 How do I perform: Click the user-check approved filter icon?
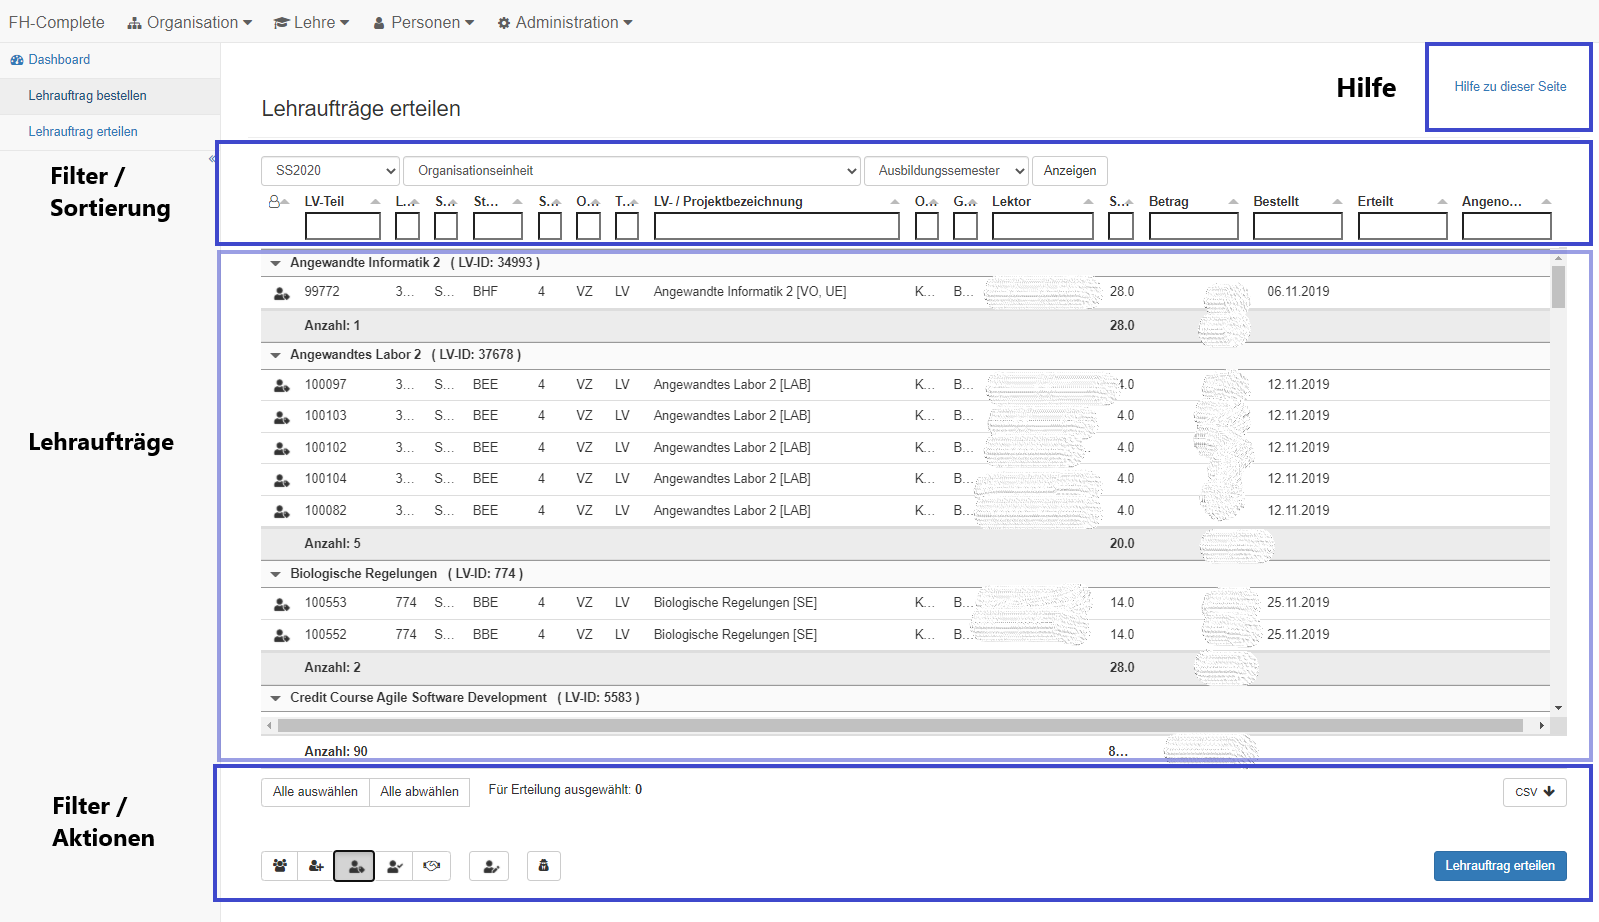pos(394,866)
